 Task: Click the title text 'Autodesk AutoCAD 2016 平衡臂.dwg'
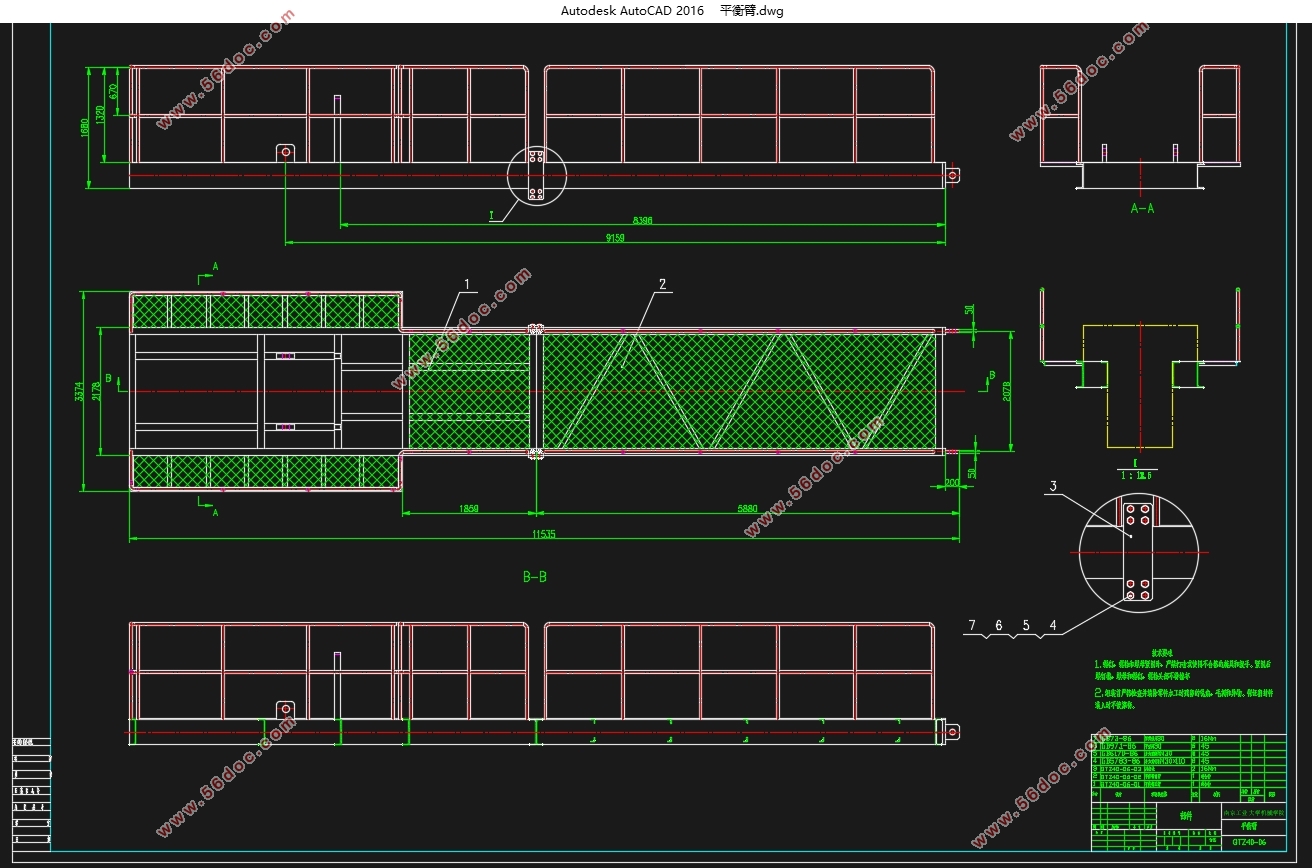672,11
